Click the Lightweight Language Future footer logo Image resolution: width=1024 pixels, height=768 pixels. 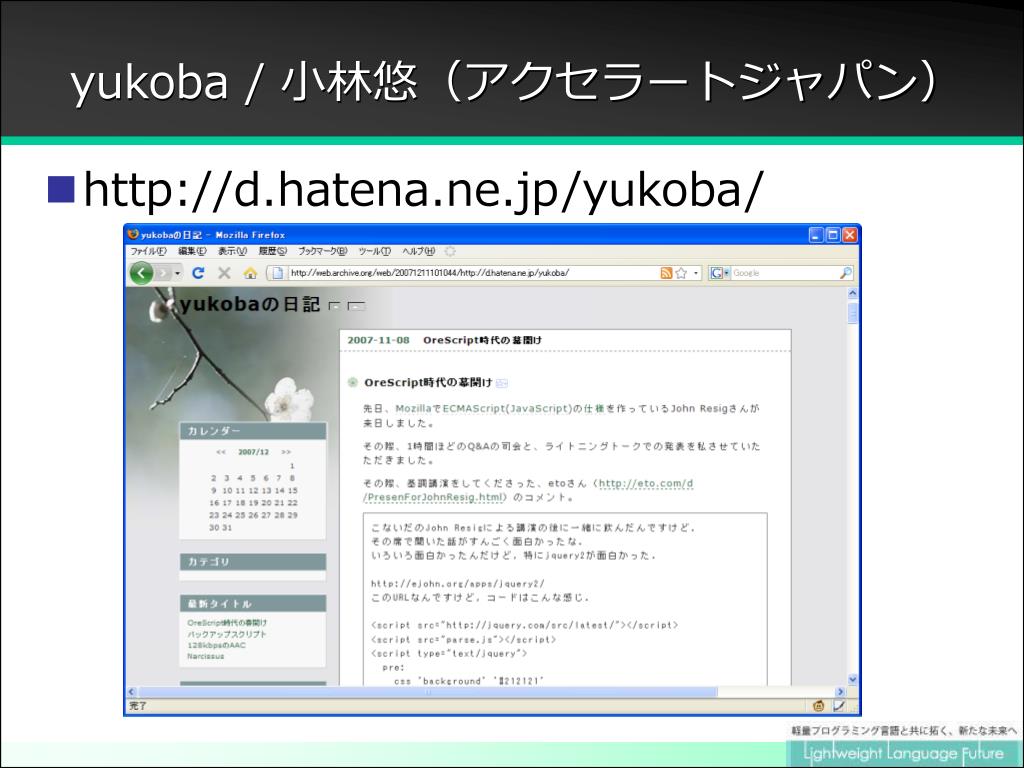click(904, 753)
